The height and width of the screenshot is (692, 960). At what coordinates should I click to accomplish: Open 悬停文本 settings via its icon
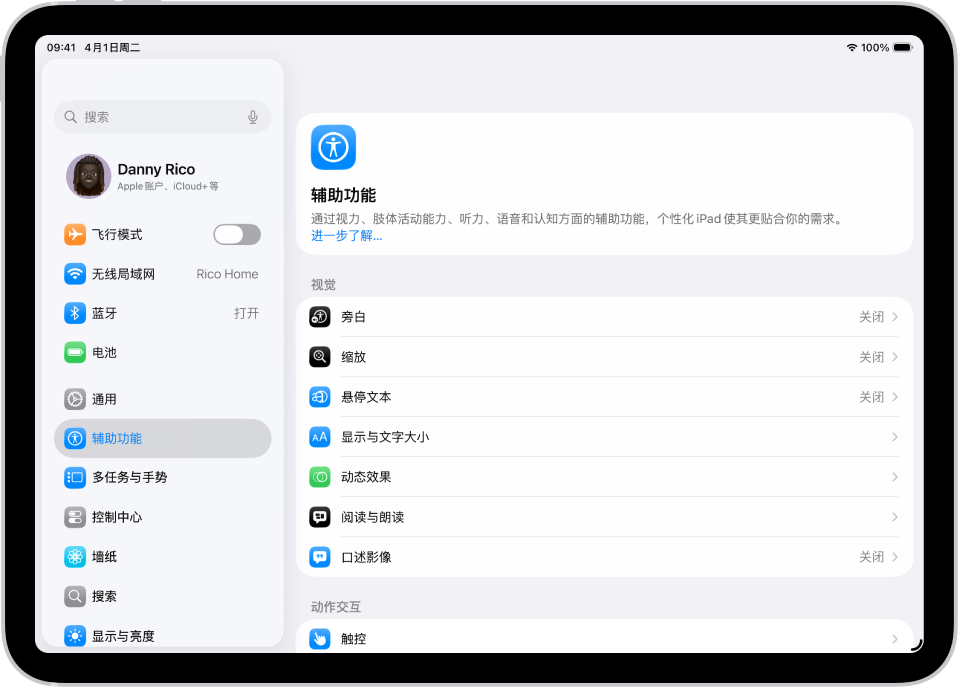point(320,397)
